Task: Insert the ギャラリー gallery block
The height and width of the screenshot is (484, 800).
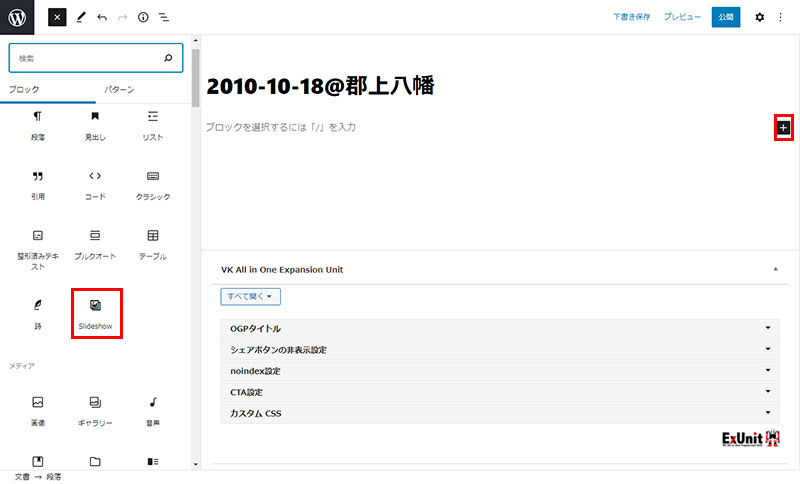Action: pyautogui.click(x=96, y=410)
